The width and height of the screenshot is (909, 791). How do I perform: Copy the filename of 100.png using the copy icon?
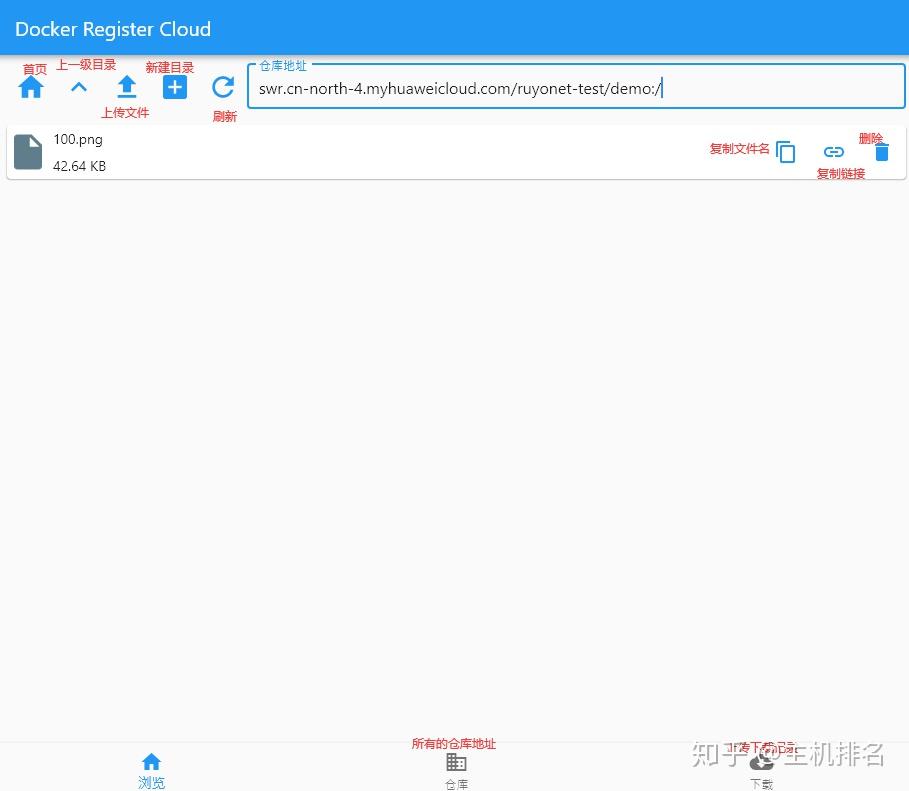pos(786,152)
